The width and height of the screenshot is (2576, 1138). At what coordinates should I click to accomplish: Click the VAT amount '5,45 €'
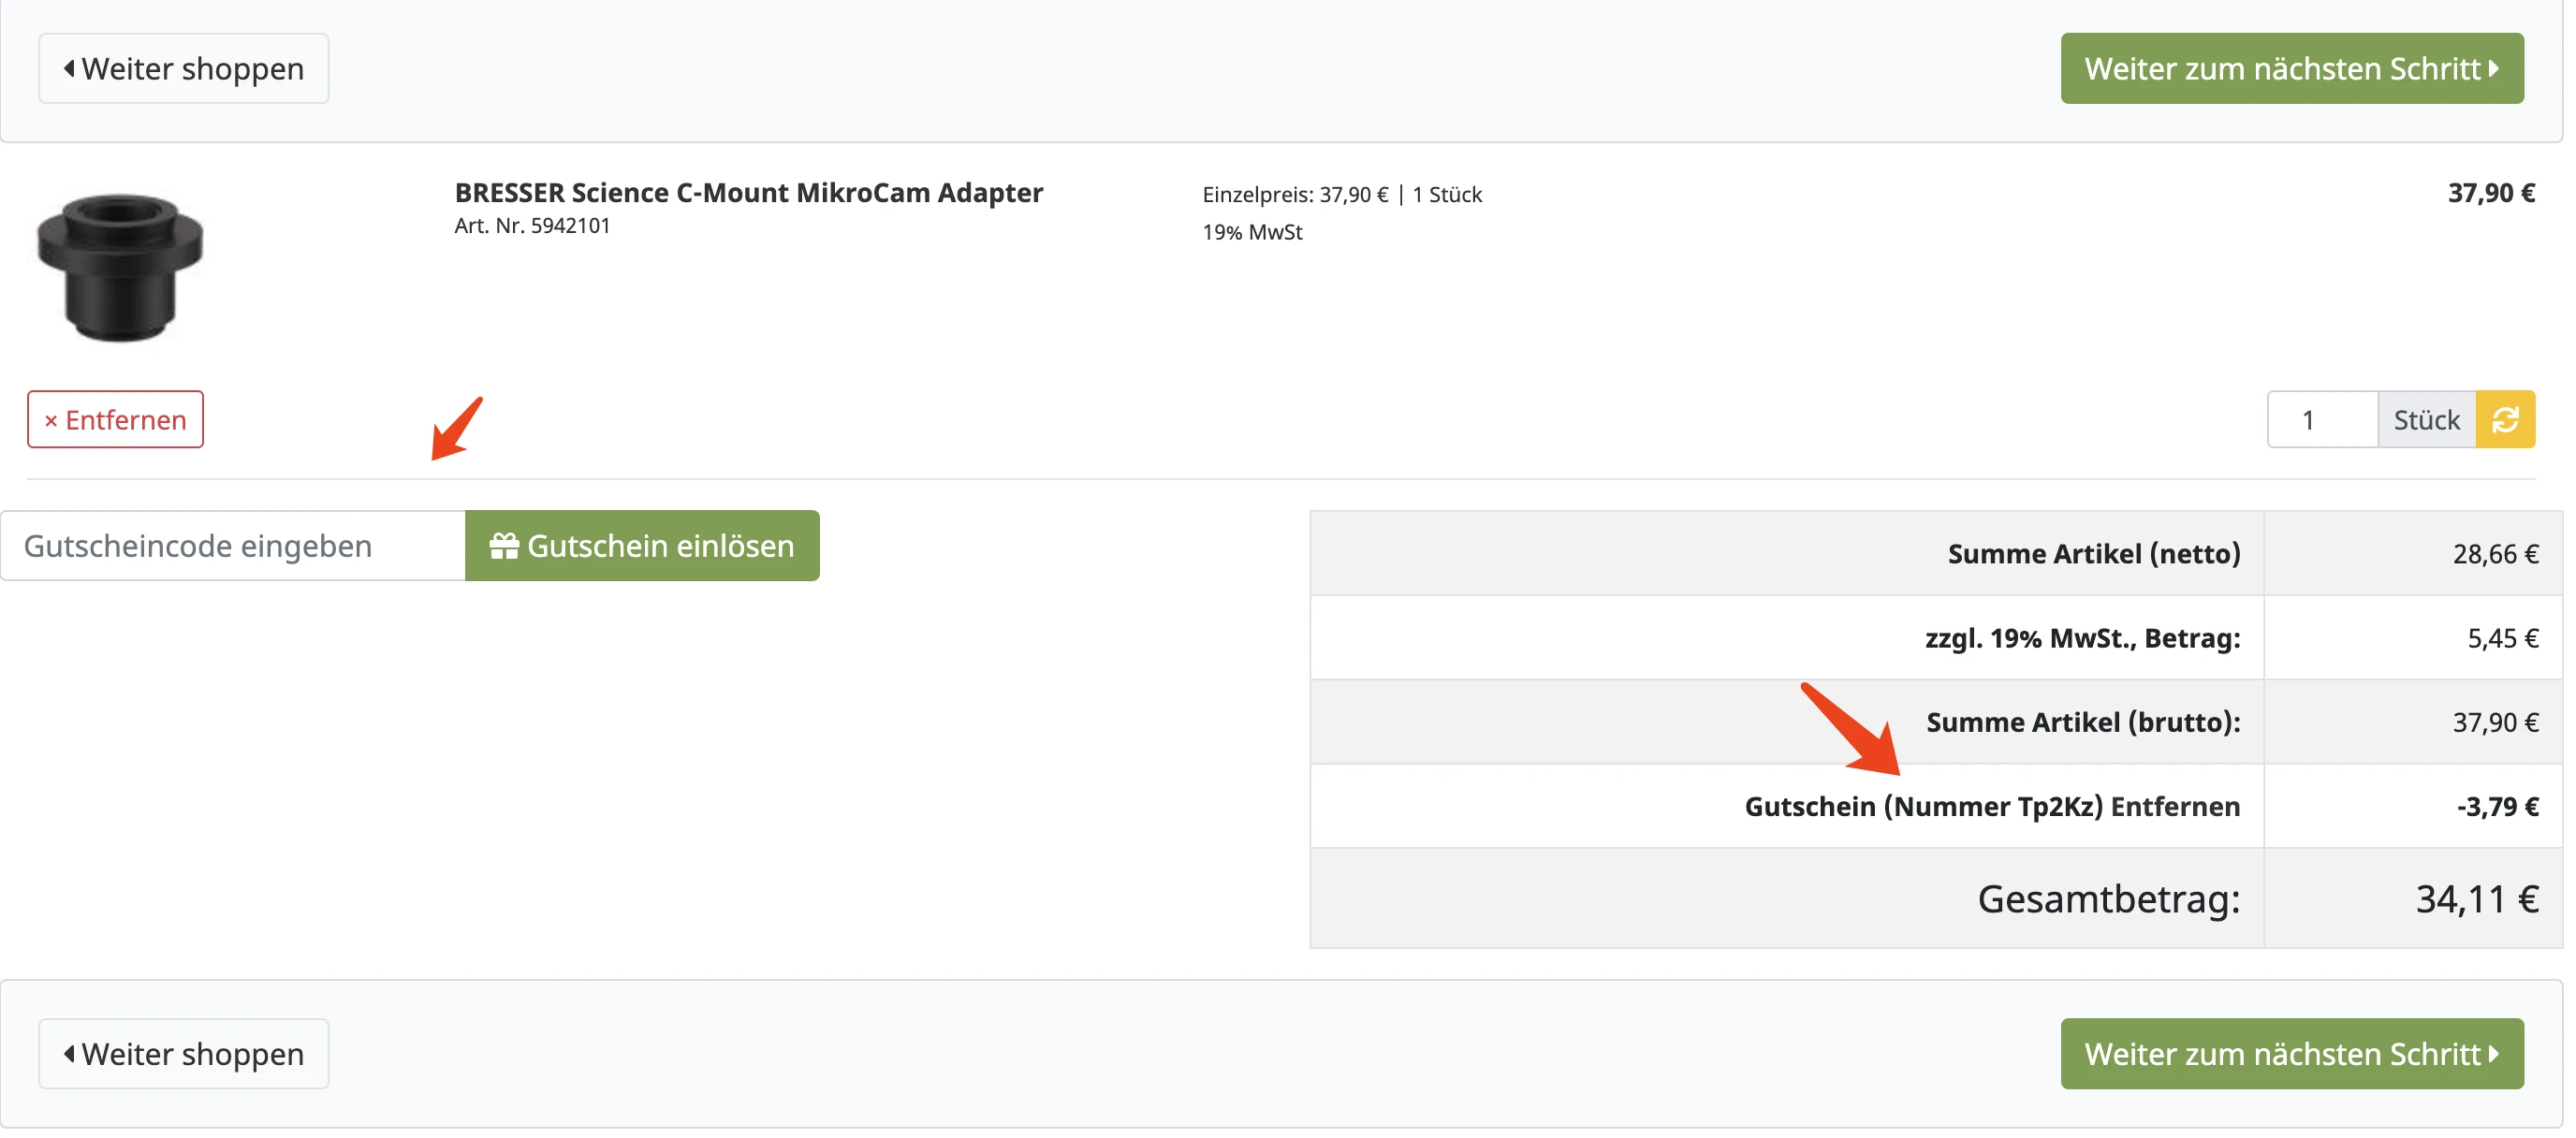click(2503, 637)
